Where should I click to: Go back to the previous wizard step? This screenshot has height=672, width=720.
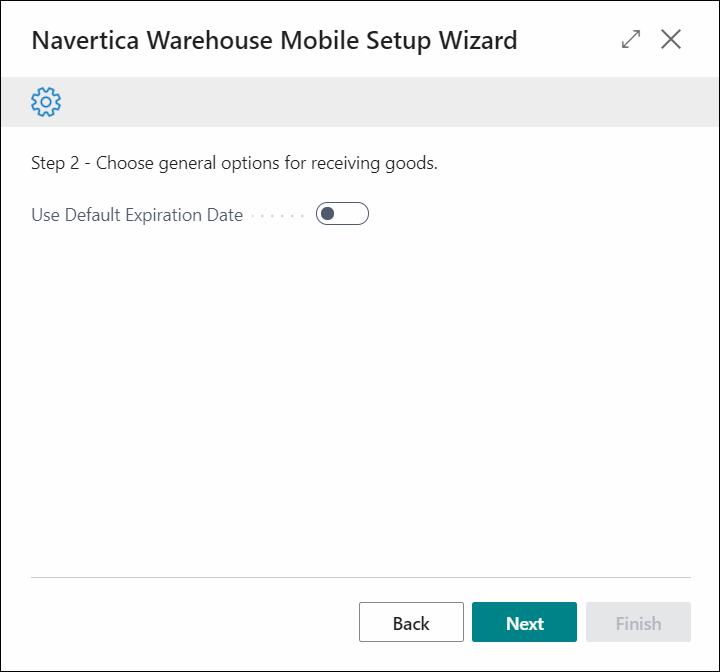(411, 622)
